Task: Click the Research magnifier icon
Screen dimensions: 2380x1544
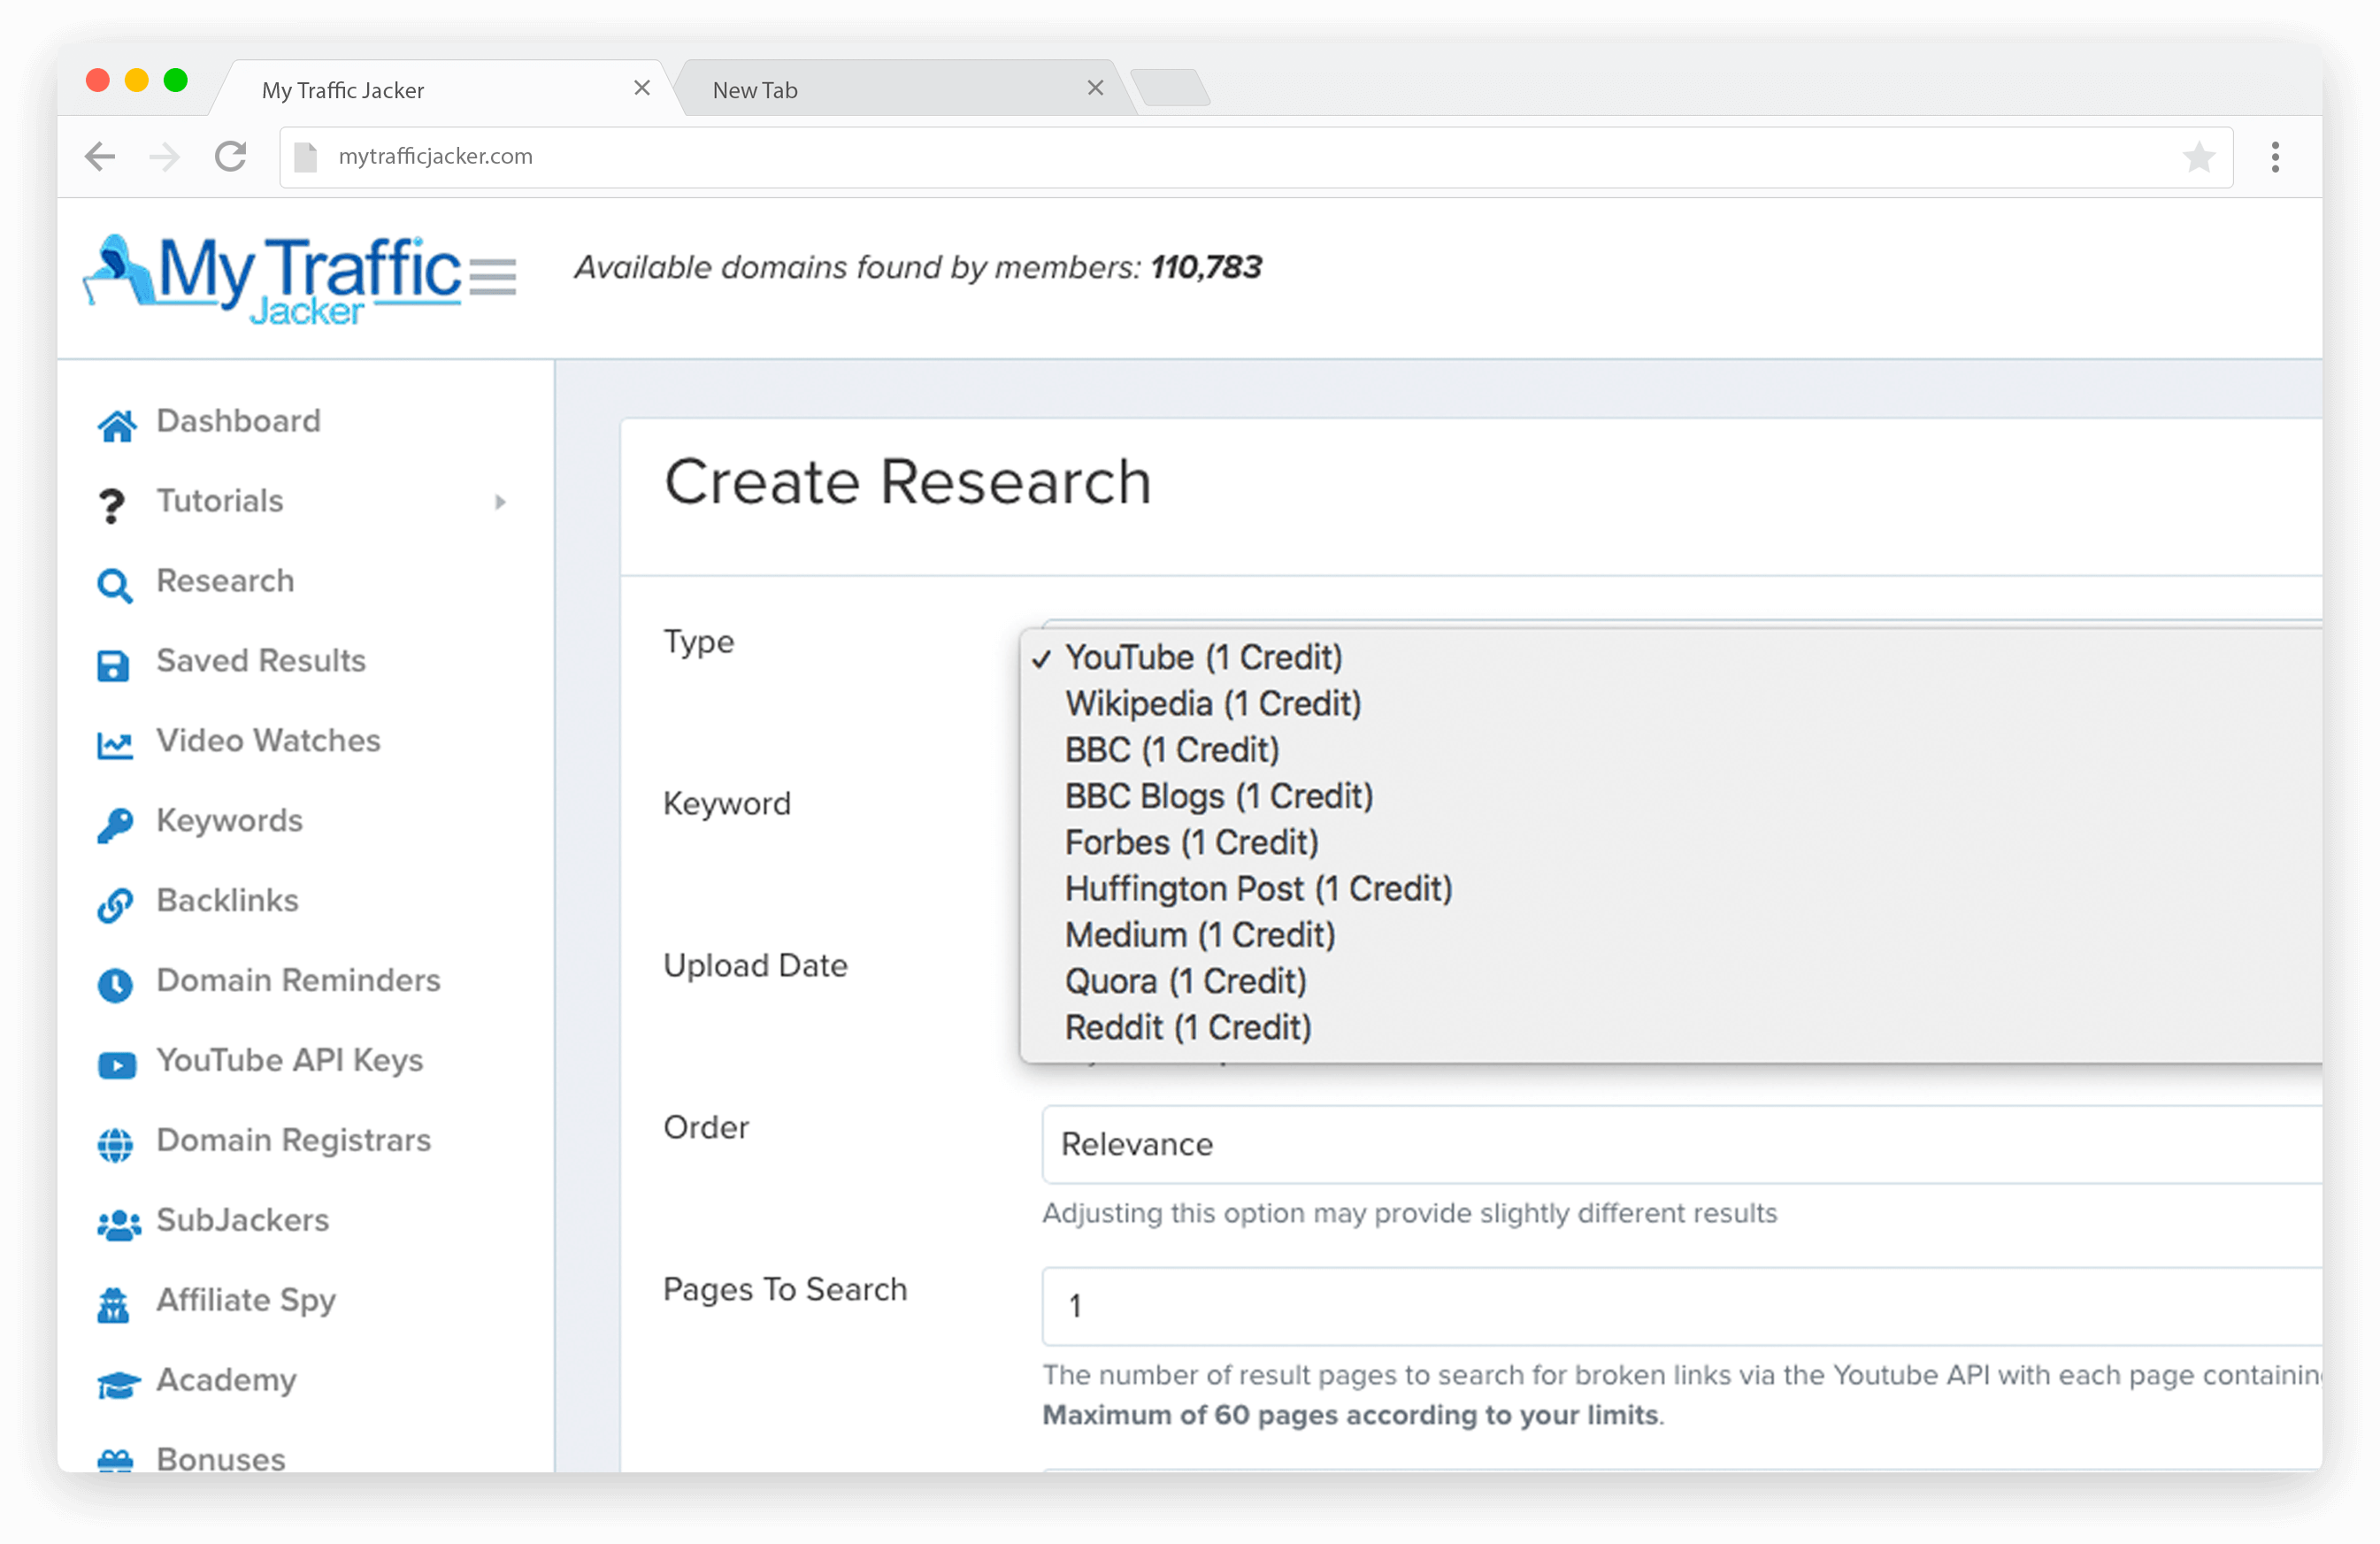Action: pyautogui.click(x=114, y=585)
